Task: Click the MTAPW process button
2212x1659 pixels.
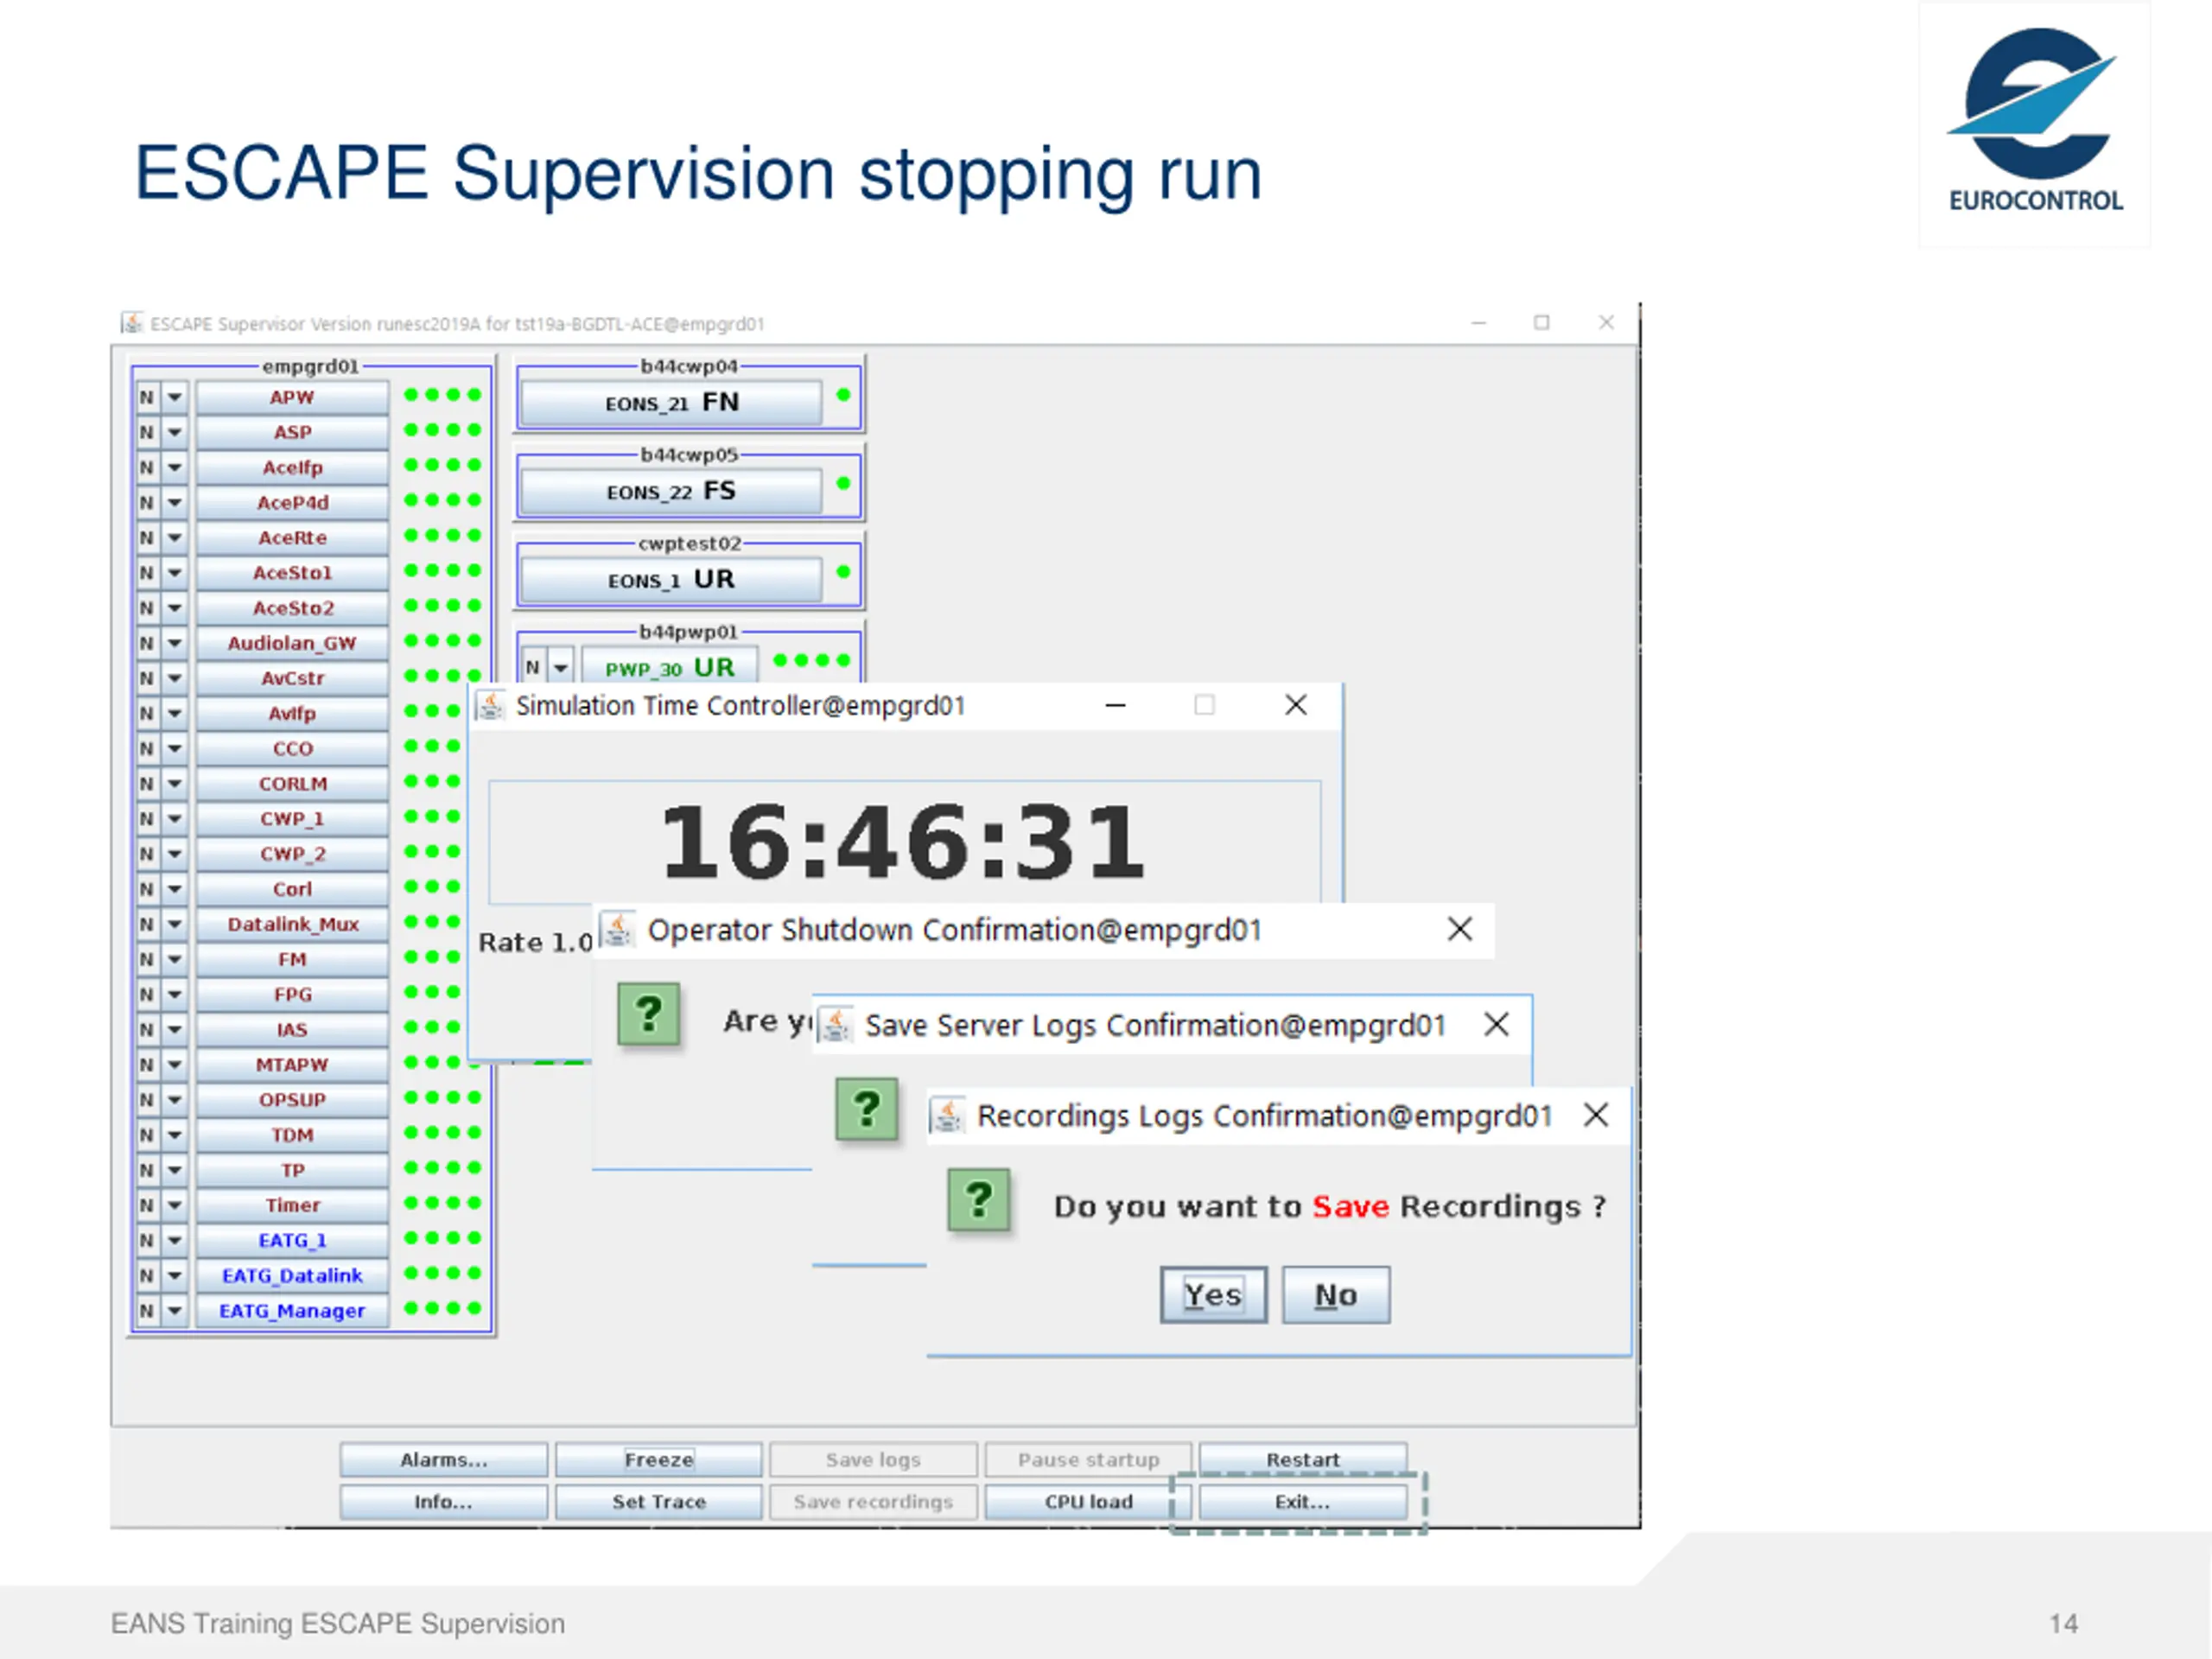Action: tap(292, 1064)
